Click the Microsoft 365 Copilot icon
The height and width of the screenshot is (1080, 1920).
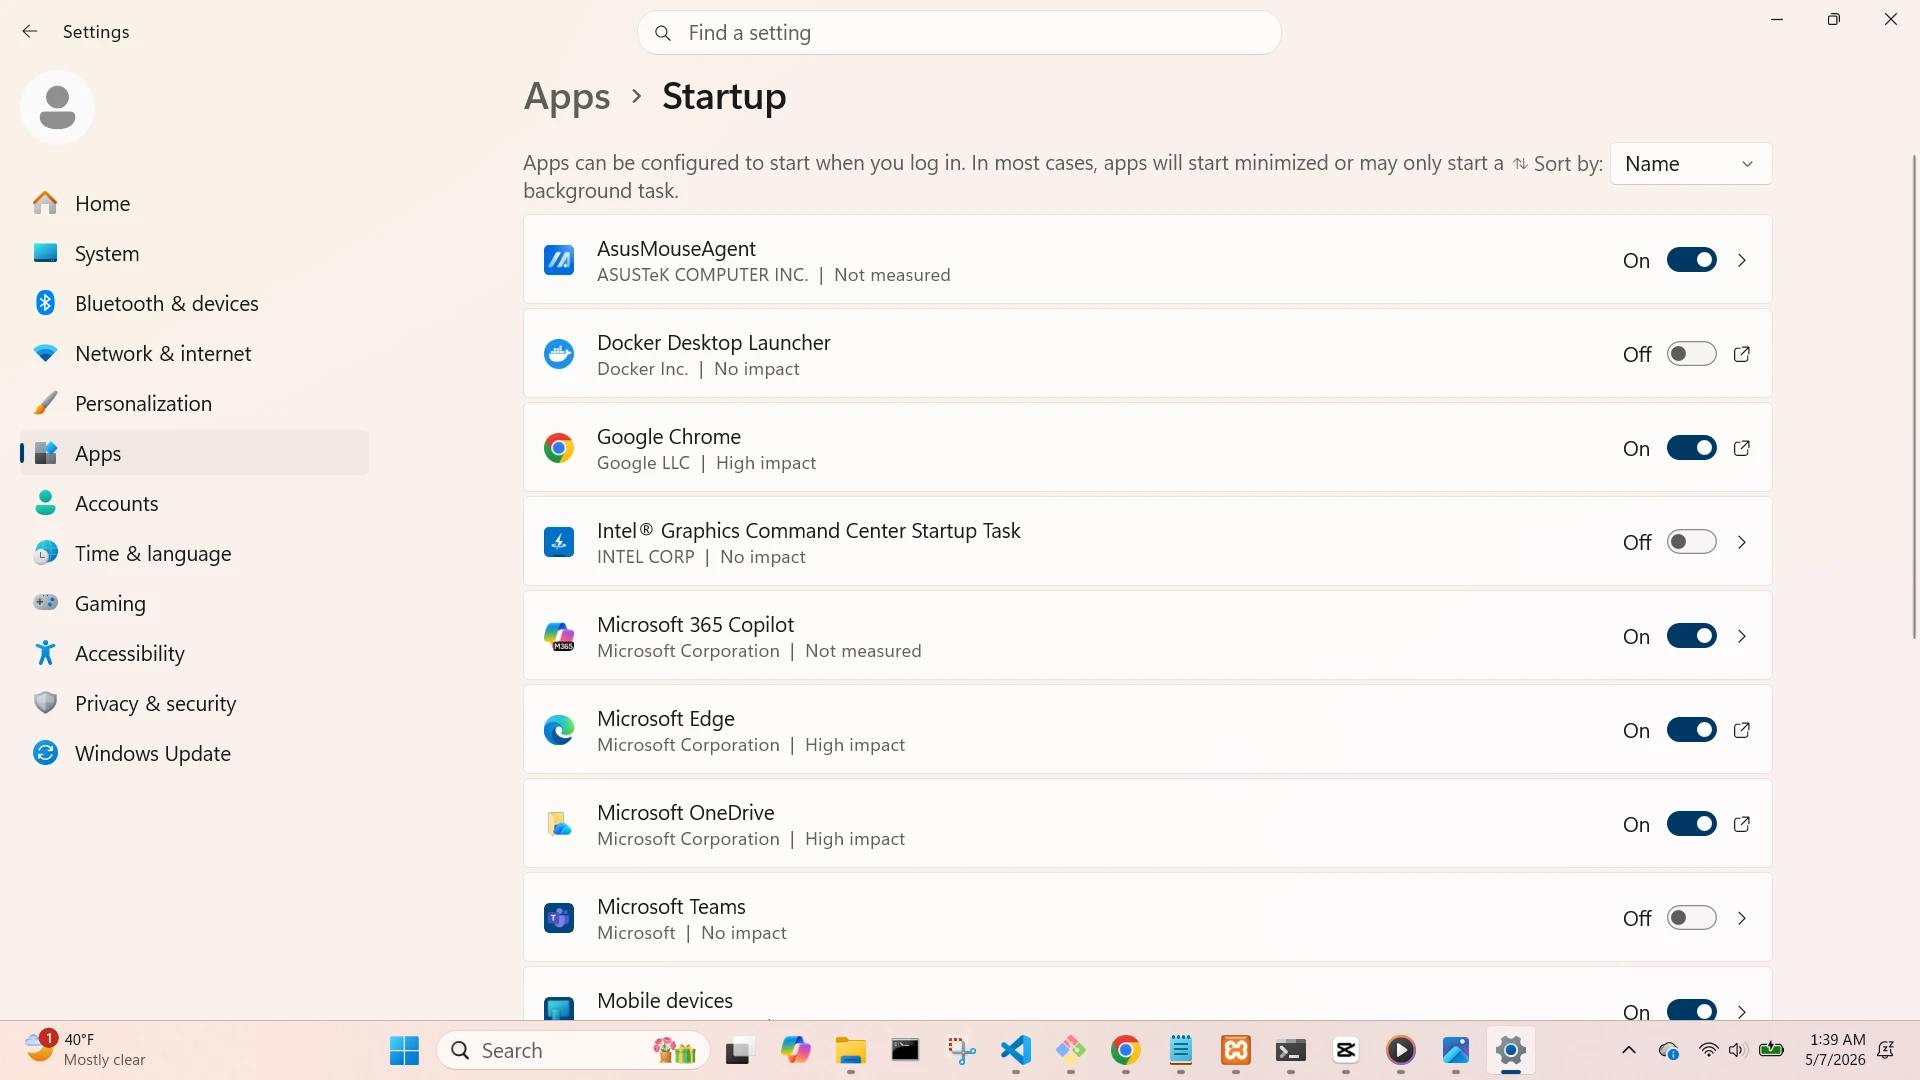tap(559, 636)
